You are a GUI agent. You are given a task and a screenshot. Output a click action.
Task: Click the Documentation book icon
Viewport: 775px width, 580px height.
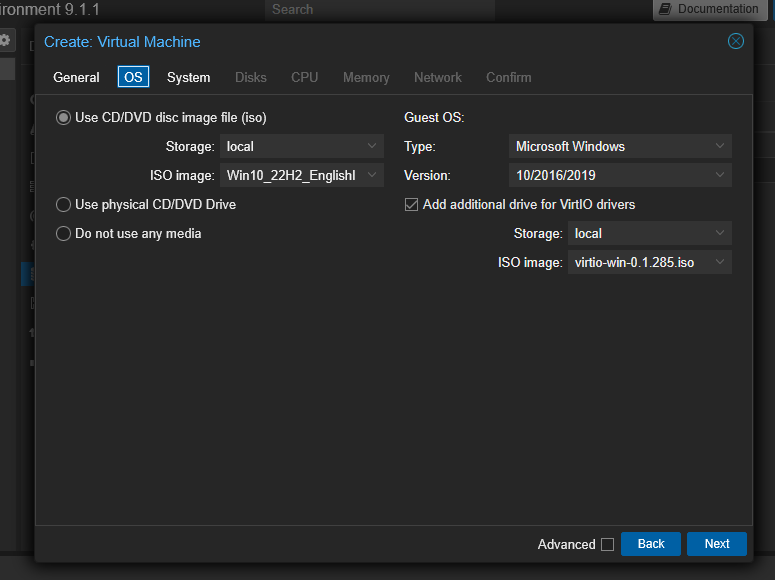click(x=665, y=9)
